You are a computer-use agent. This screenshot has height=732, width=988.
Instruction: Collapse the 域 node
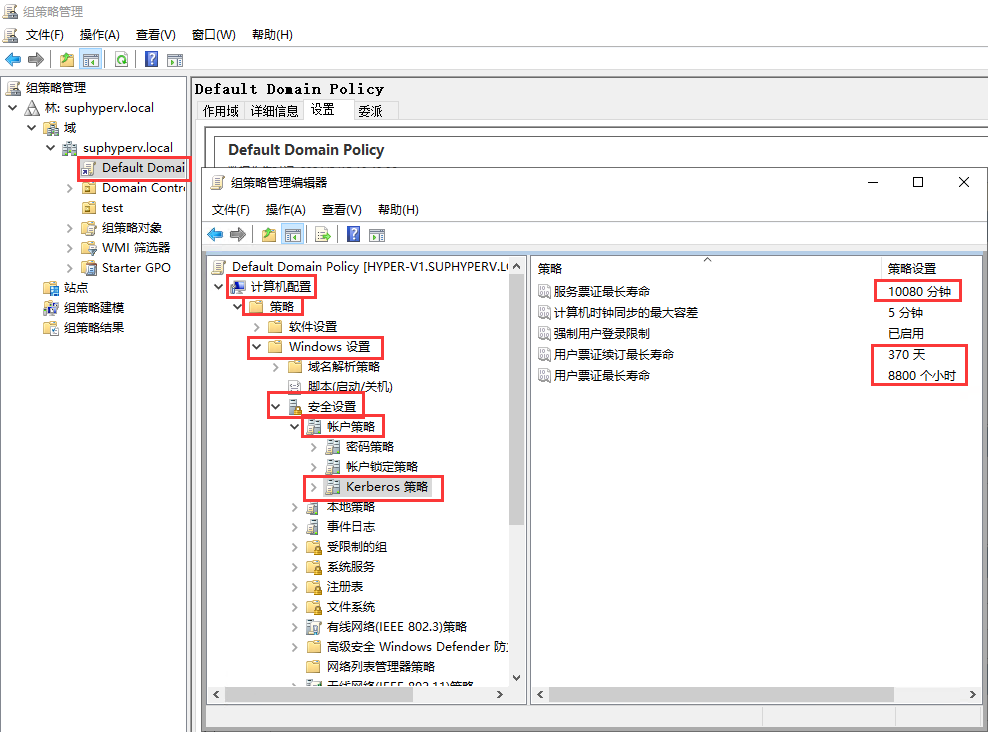[x=32, y=128]
